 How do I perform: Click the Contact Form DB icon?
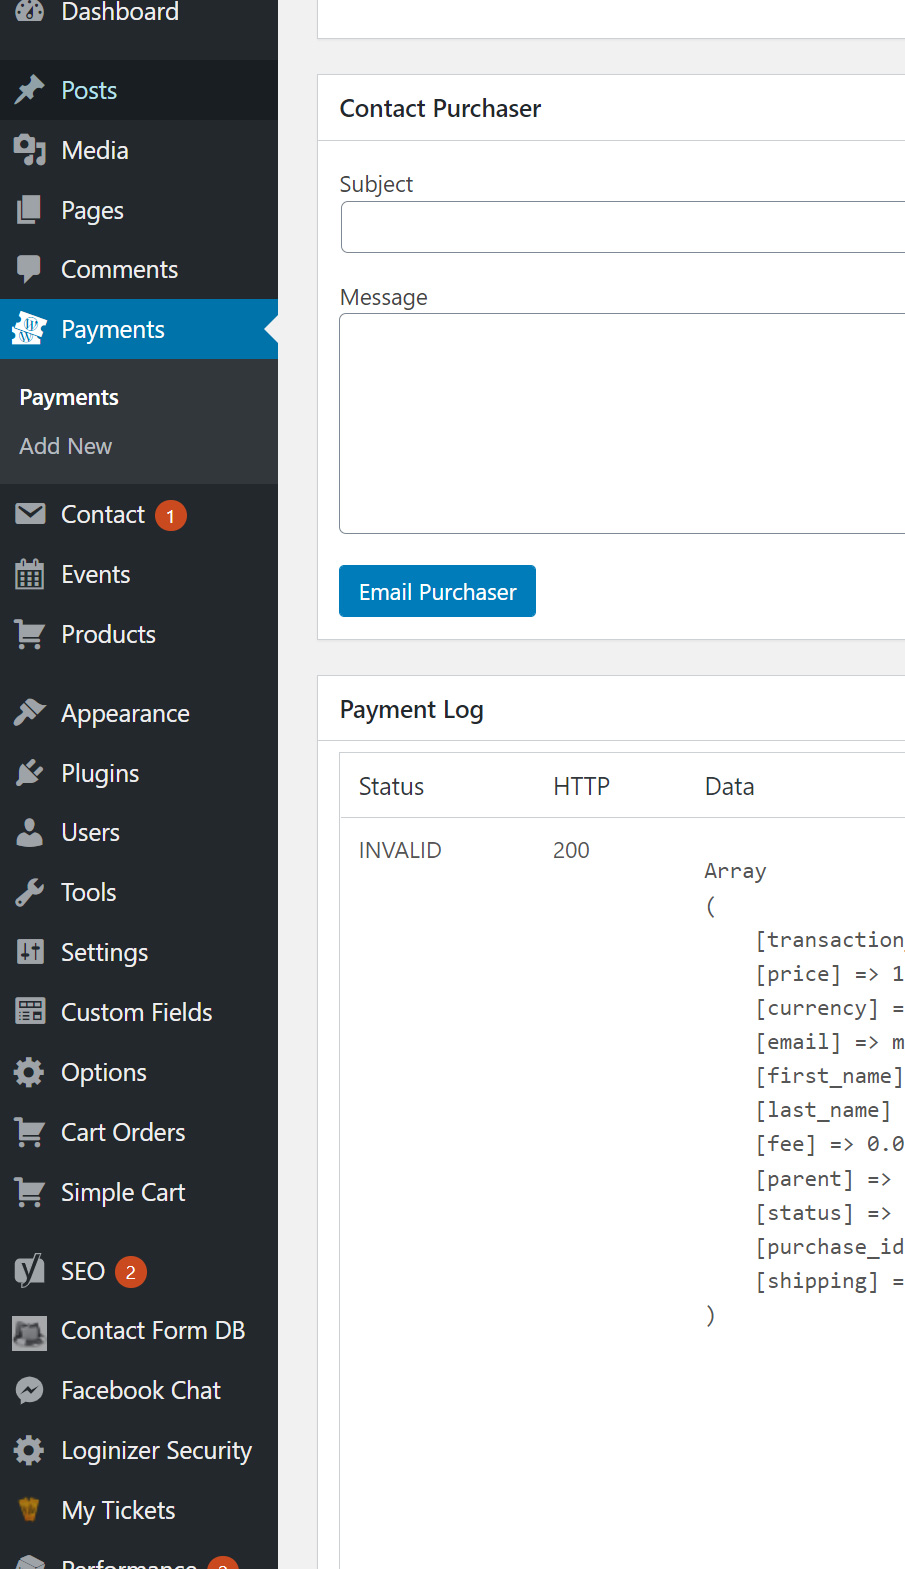click(29, 1331)
